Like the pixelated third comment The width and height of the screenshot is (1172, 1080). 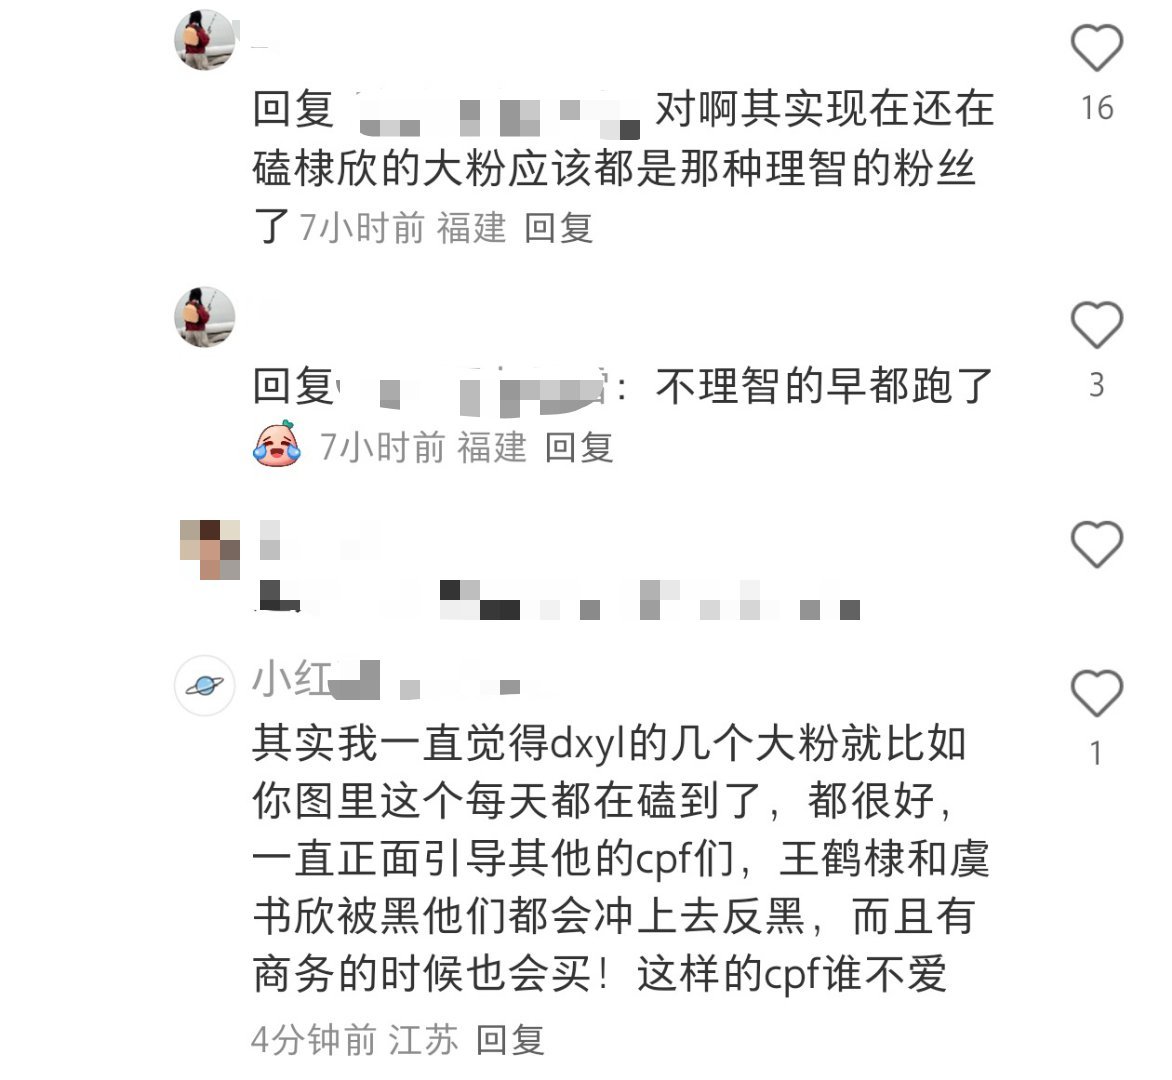coord(1097,544)
